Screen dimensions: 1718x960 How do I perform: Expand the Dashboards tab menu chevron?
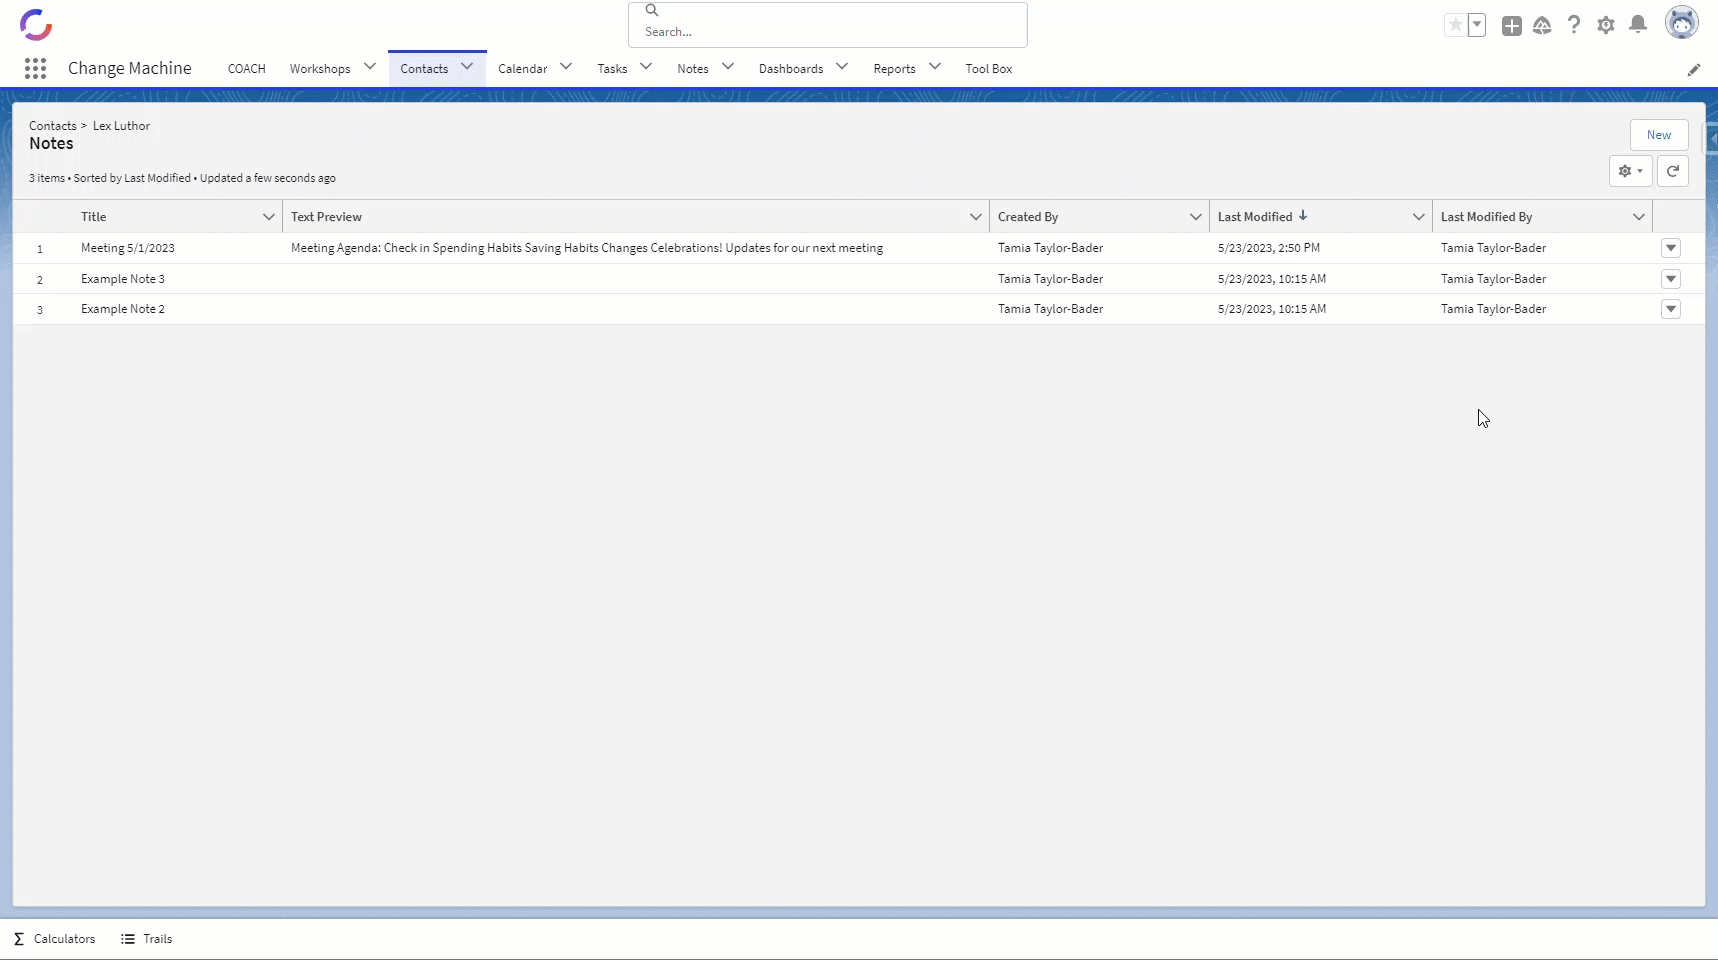click(842, 67)
